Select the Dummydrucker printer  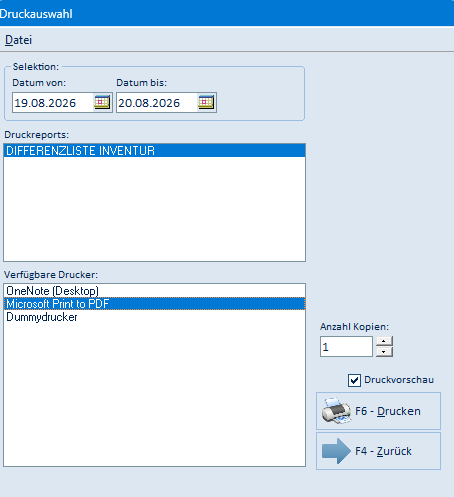click(x=154, y=317)
